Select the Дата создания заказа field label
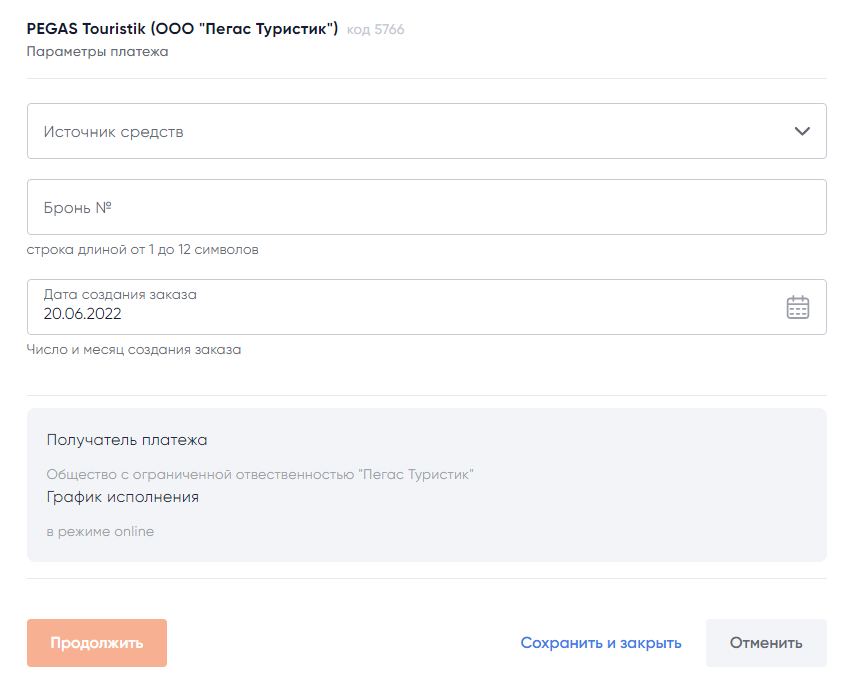 [x=120, y=294]
